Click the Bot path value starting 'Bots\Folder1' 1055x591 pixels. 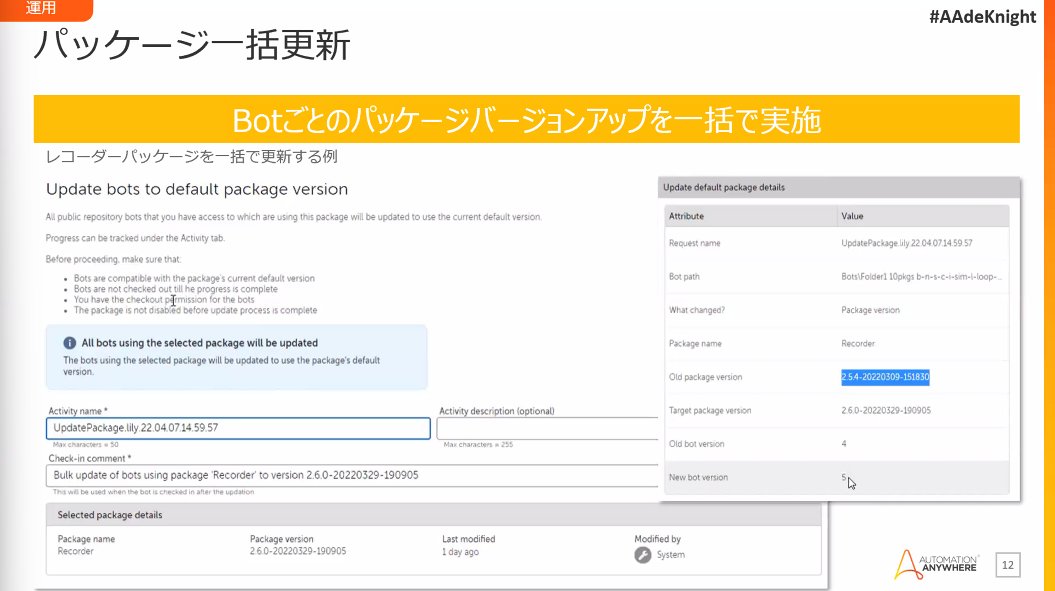pyautogui.click(x=921, y=277)
